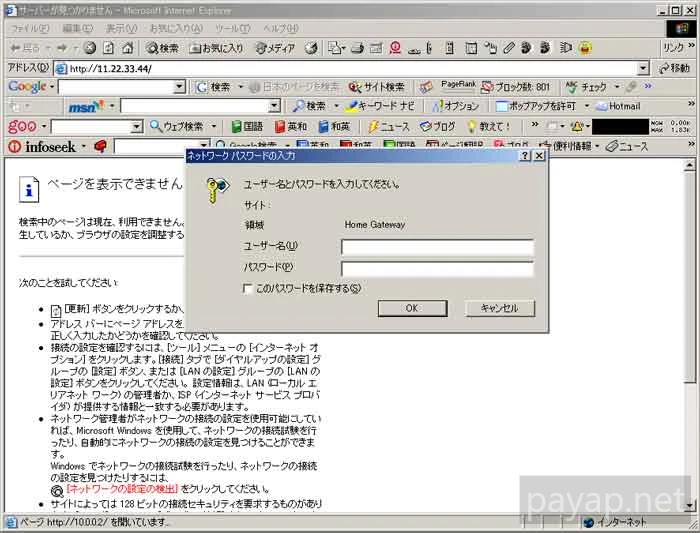Click the リンク links bar label
Viewport: 700px width, 533px height.
click(x=673, y=48)
